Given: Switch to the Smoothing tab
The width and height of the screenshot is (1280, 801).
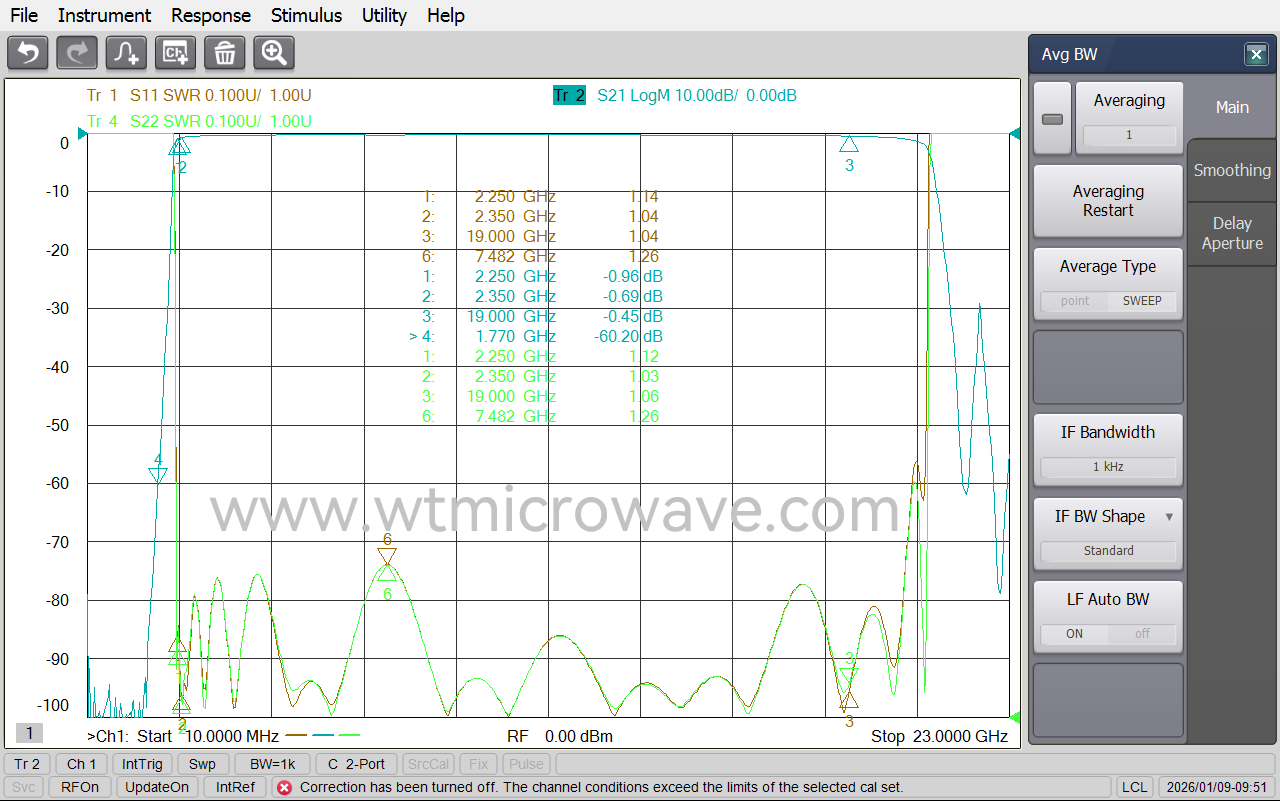Looking at the screenshot, I should pos(1231,170).
